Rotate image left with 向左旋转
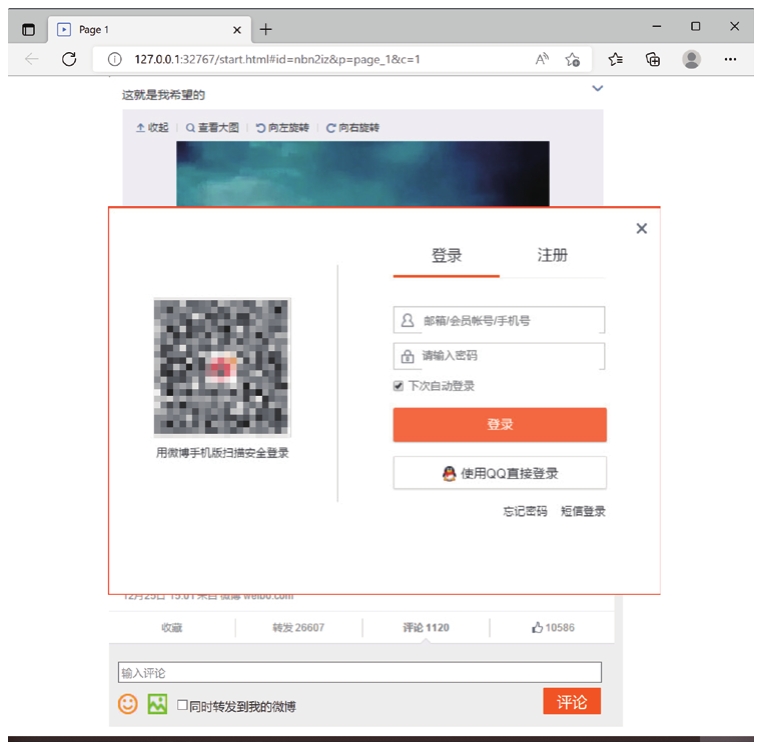 click(x=282, y=127)
